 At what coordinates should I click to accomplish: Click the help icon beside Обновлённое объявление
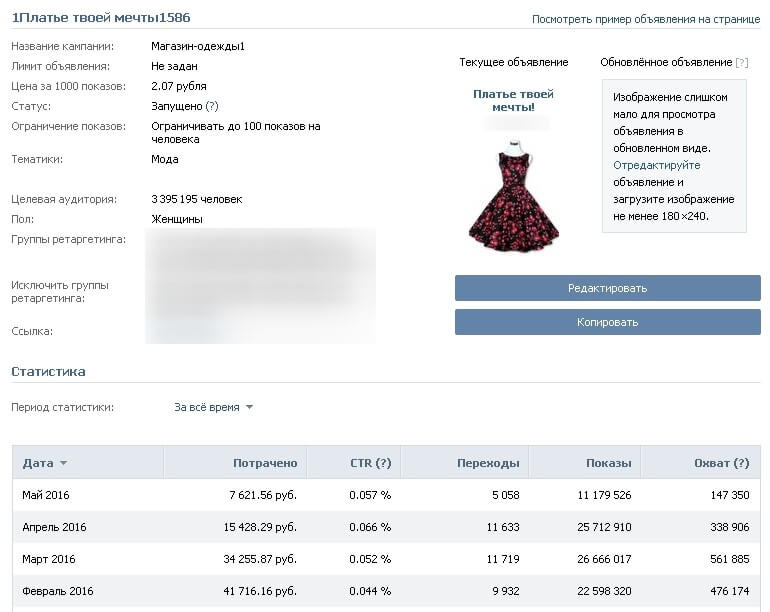click(x=741, y=62)
